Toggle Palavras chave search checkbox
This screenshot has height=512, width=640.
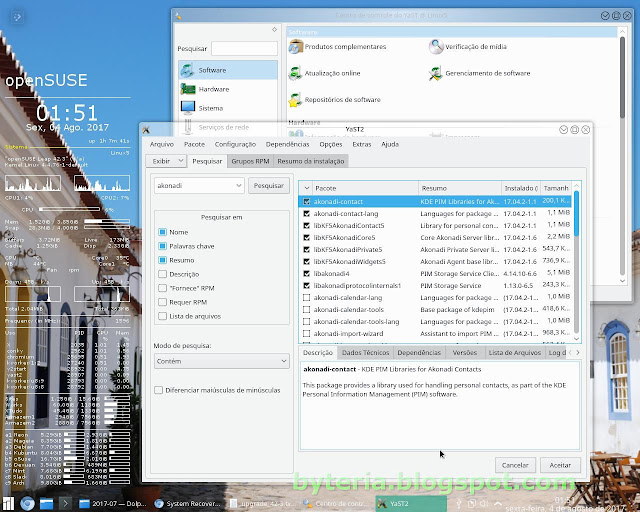click(162, 246)
